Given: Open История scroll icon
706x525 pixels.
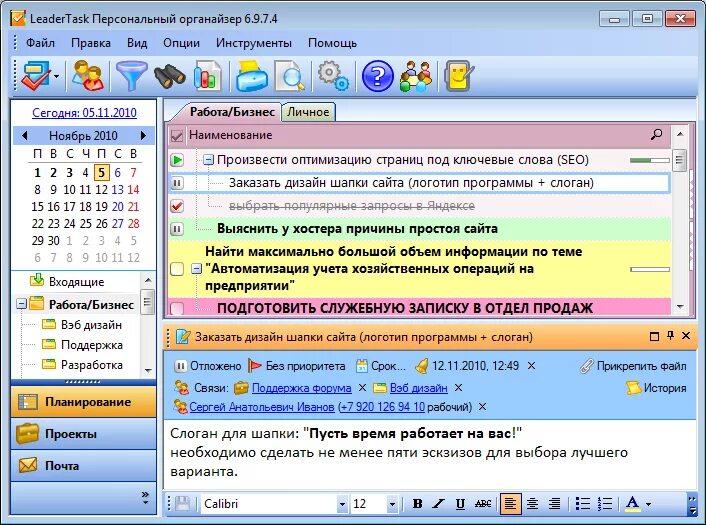Looking at the screenshot, I should (x=656, y=388).
